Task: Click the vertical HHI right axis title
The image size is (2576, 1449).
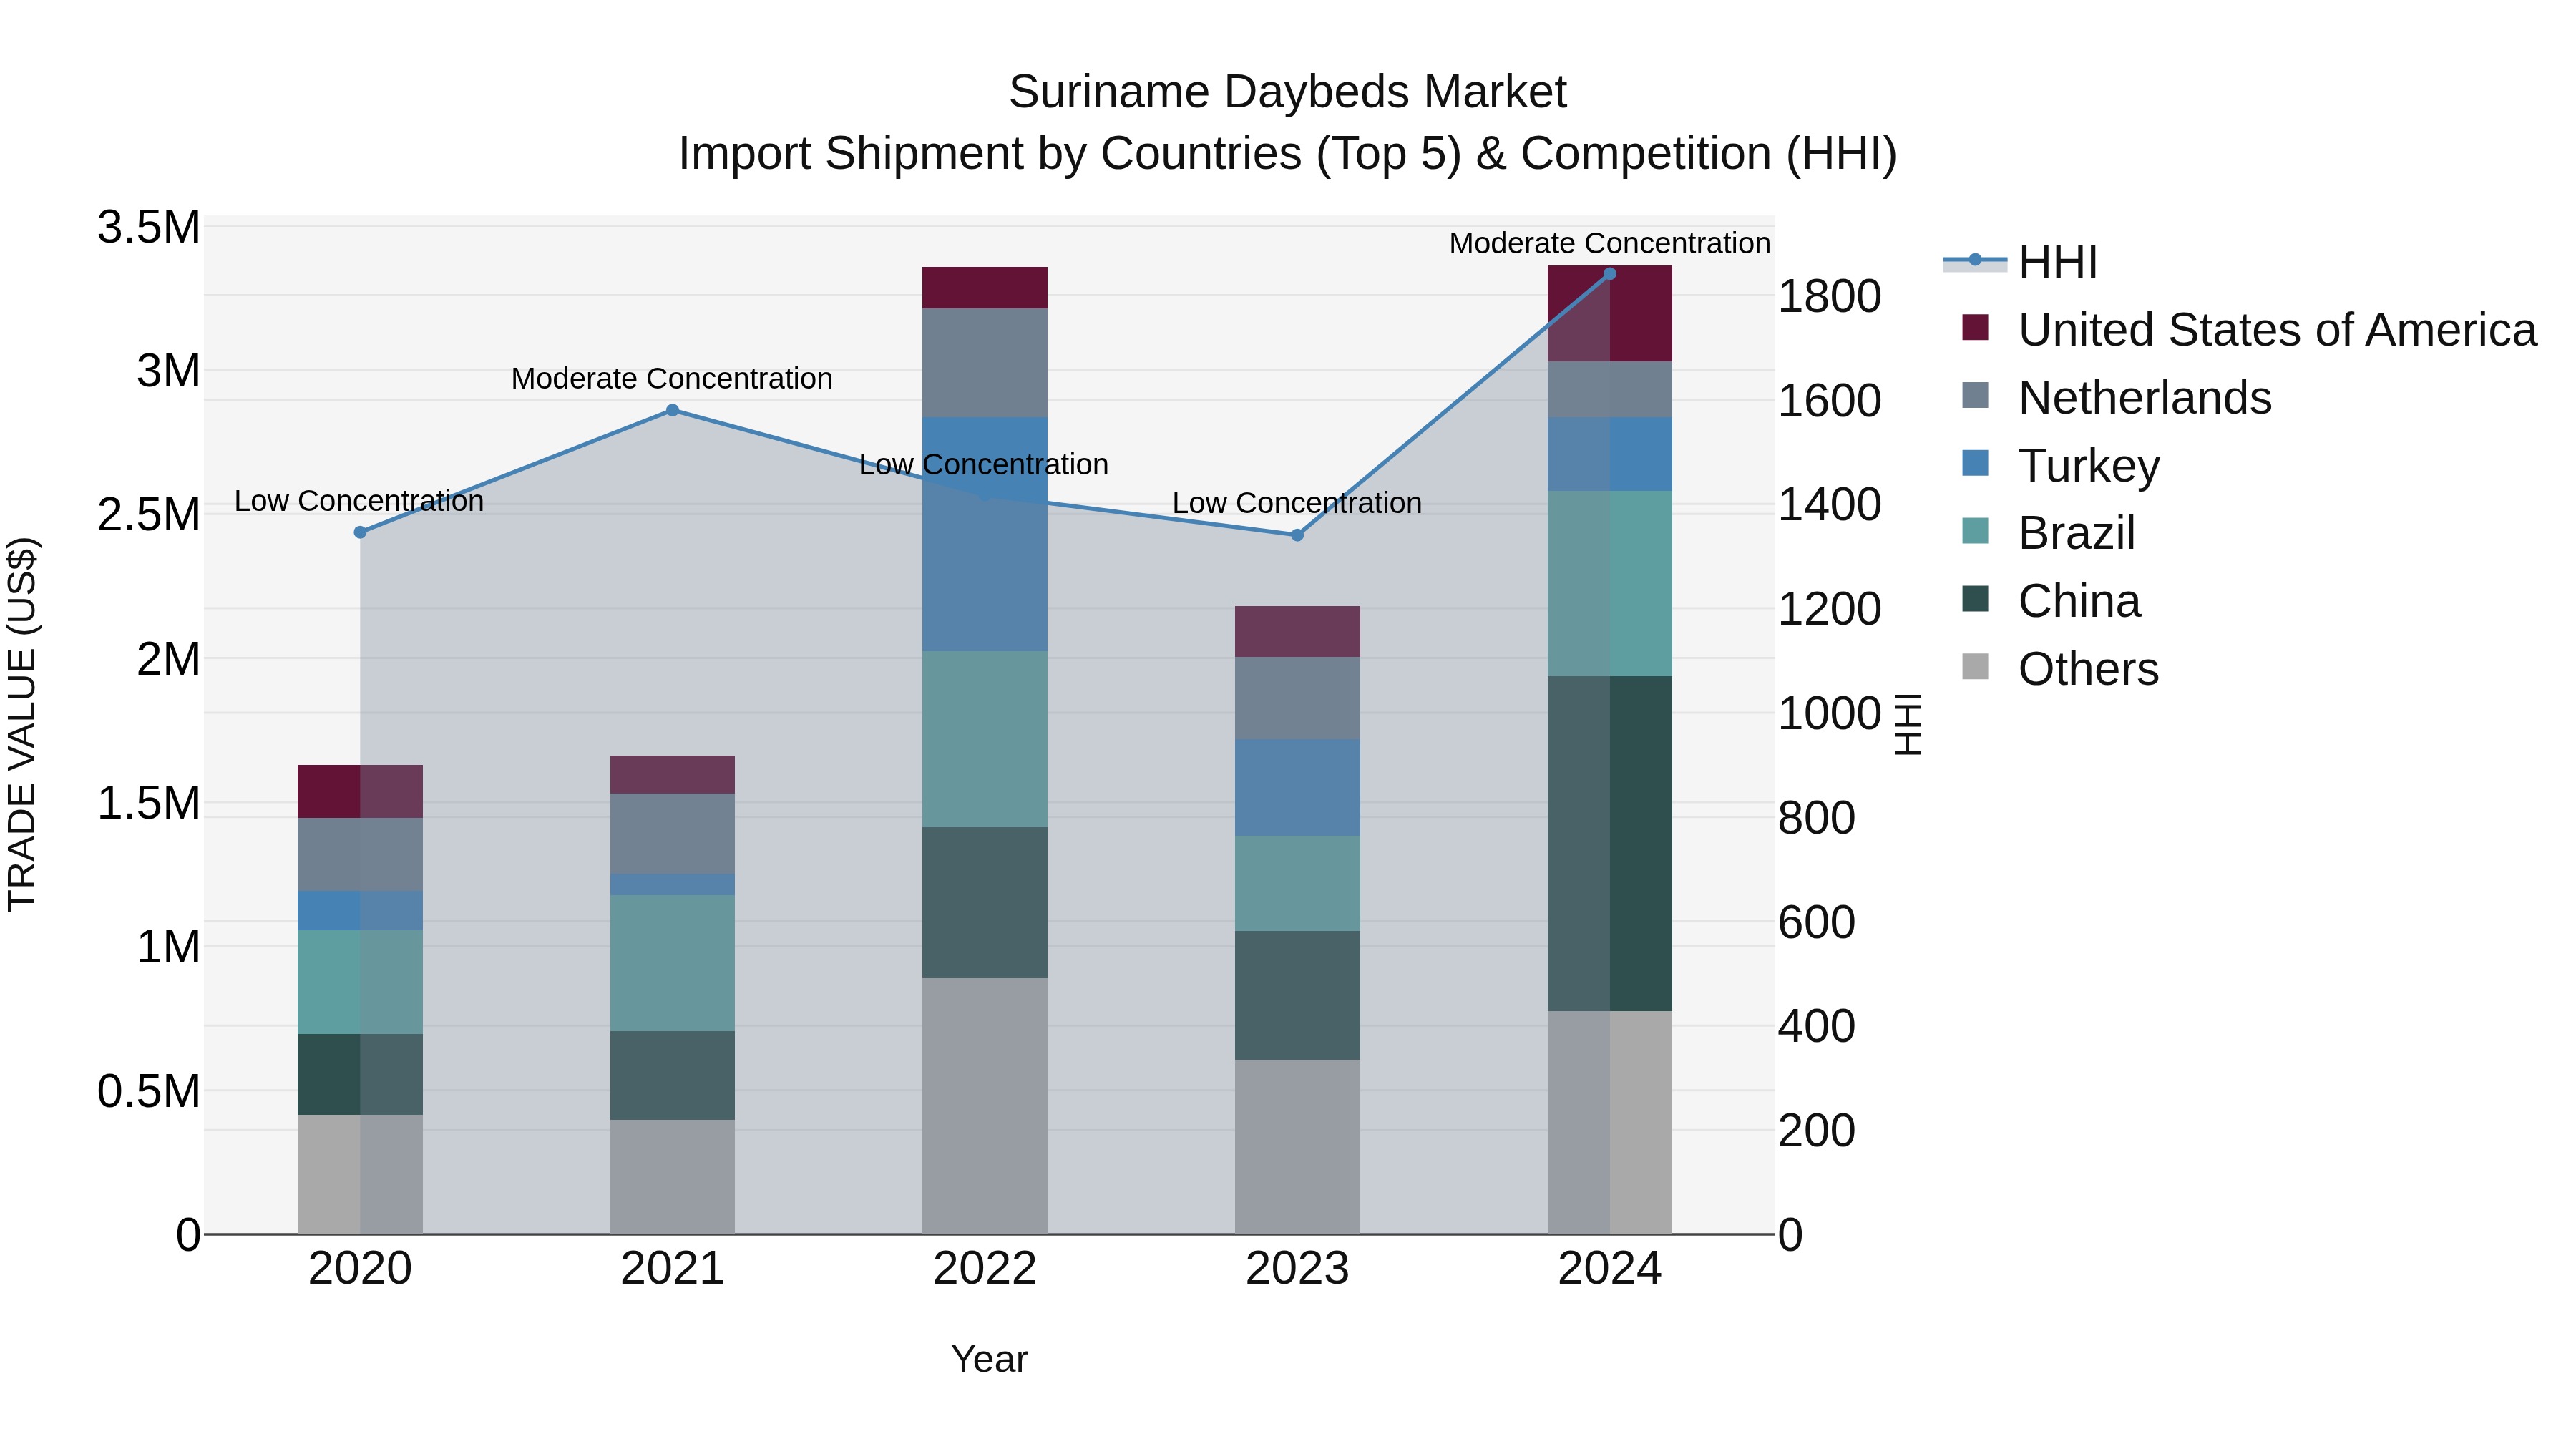Action: coord(1908,724)
